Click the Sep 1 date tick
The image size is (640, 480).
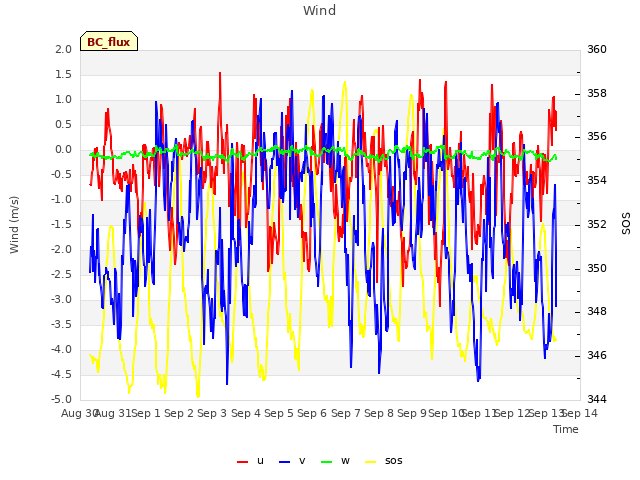point(146,413)
